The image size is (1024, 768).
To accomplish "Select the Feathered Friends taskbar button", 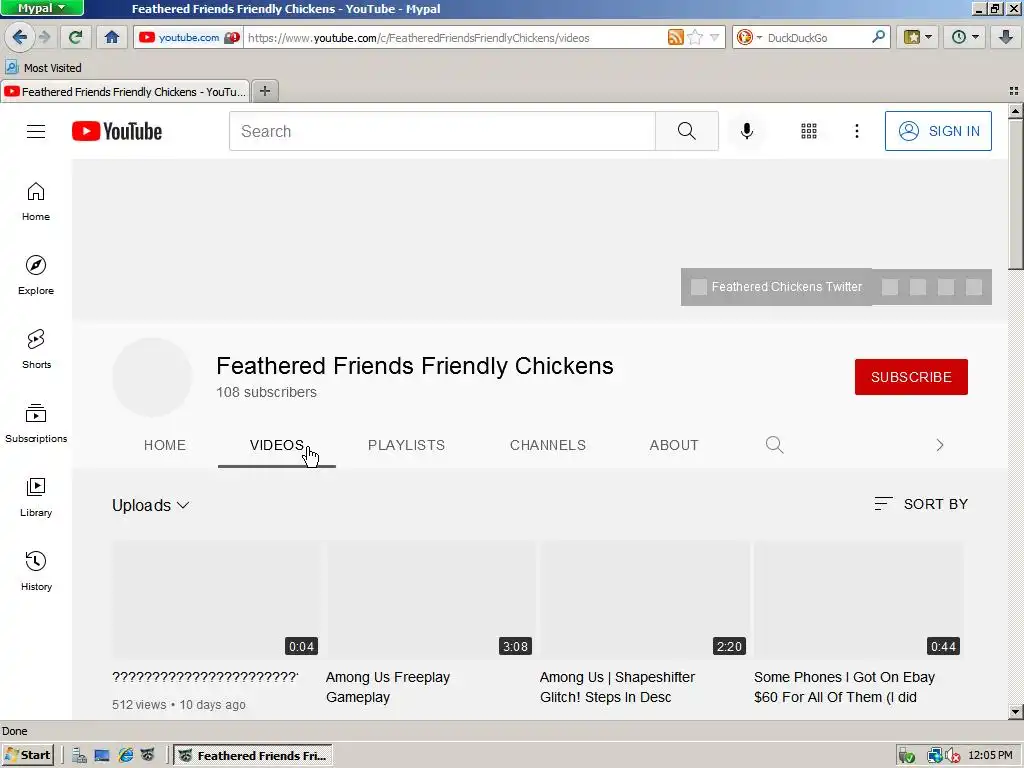I will tap(253, 756).
